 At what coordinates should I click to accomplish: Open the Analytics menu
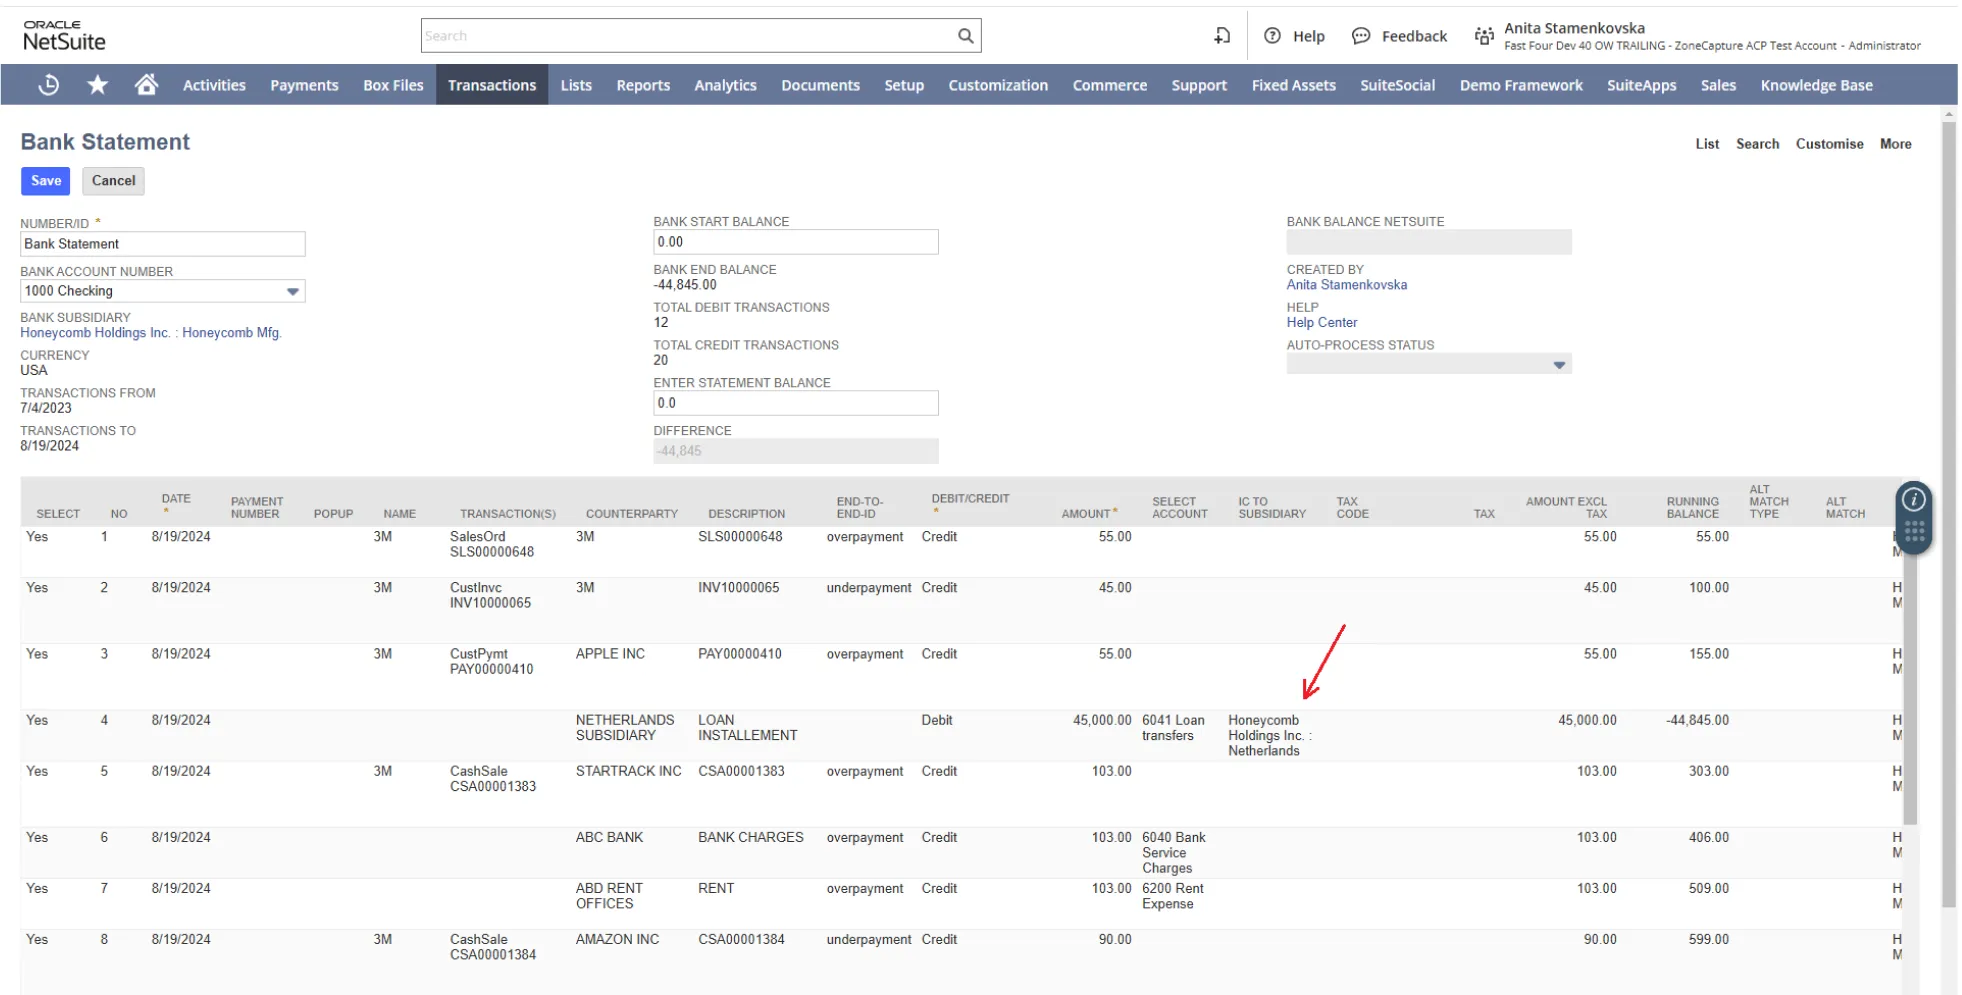725,85
